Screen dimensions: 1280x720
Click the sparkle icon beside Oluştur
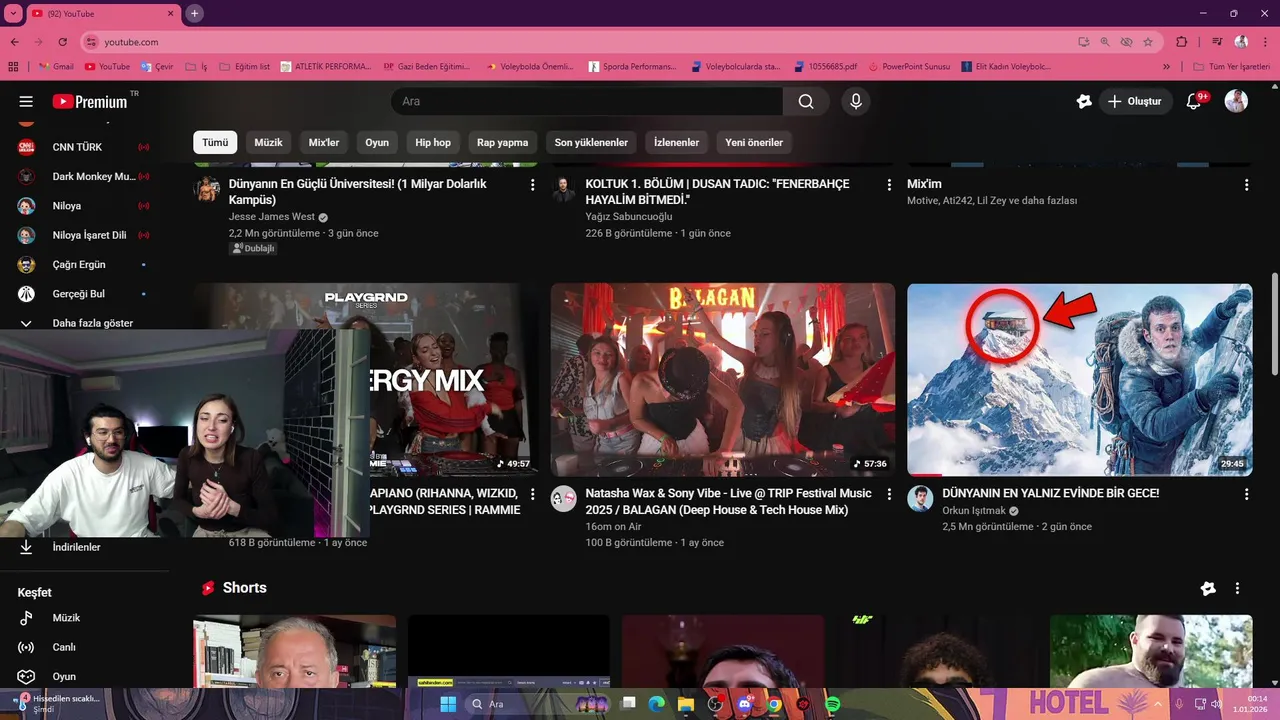1084,101
